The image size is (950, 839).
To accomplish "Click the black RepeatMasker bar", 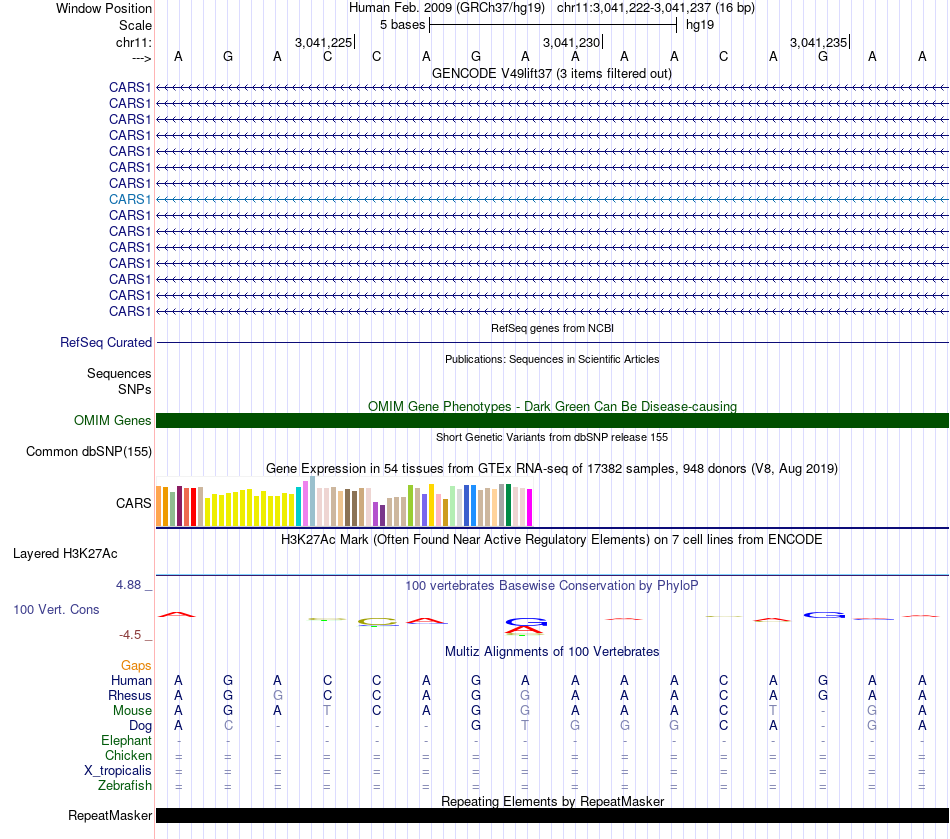I will [553, 815].
